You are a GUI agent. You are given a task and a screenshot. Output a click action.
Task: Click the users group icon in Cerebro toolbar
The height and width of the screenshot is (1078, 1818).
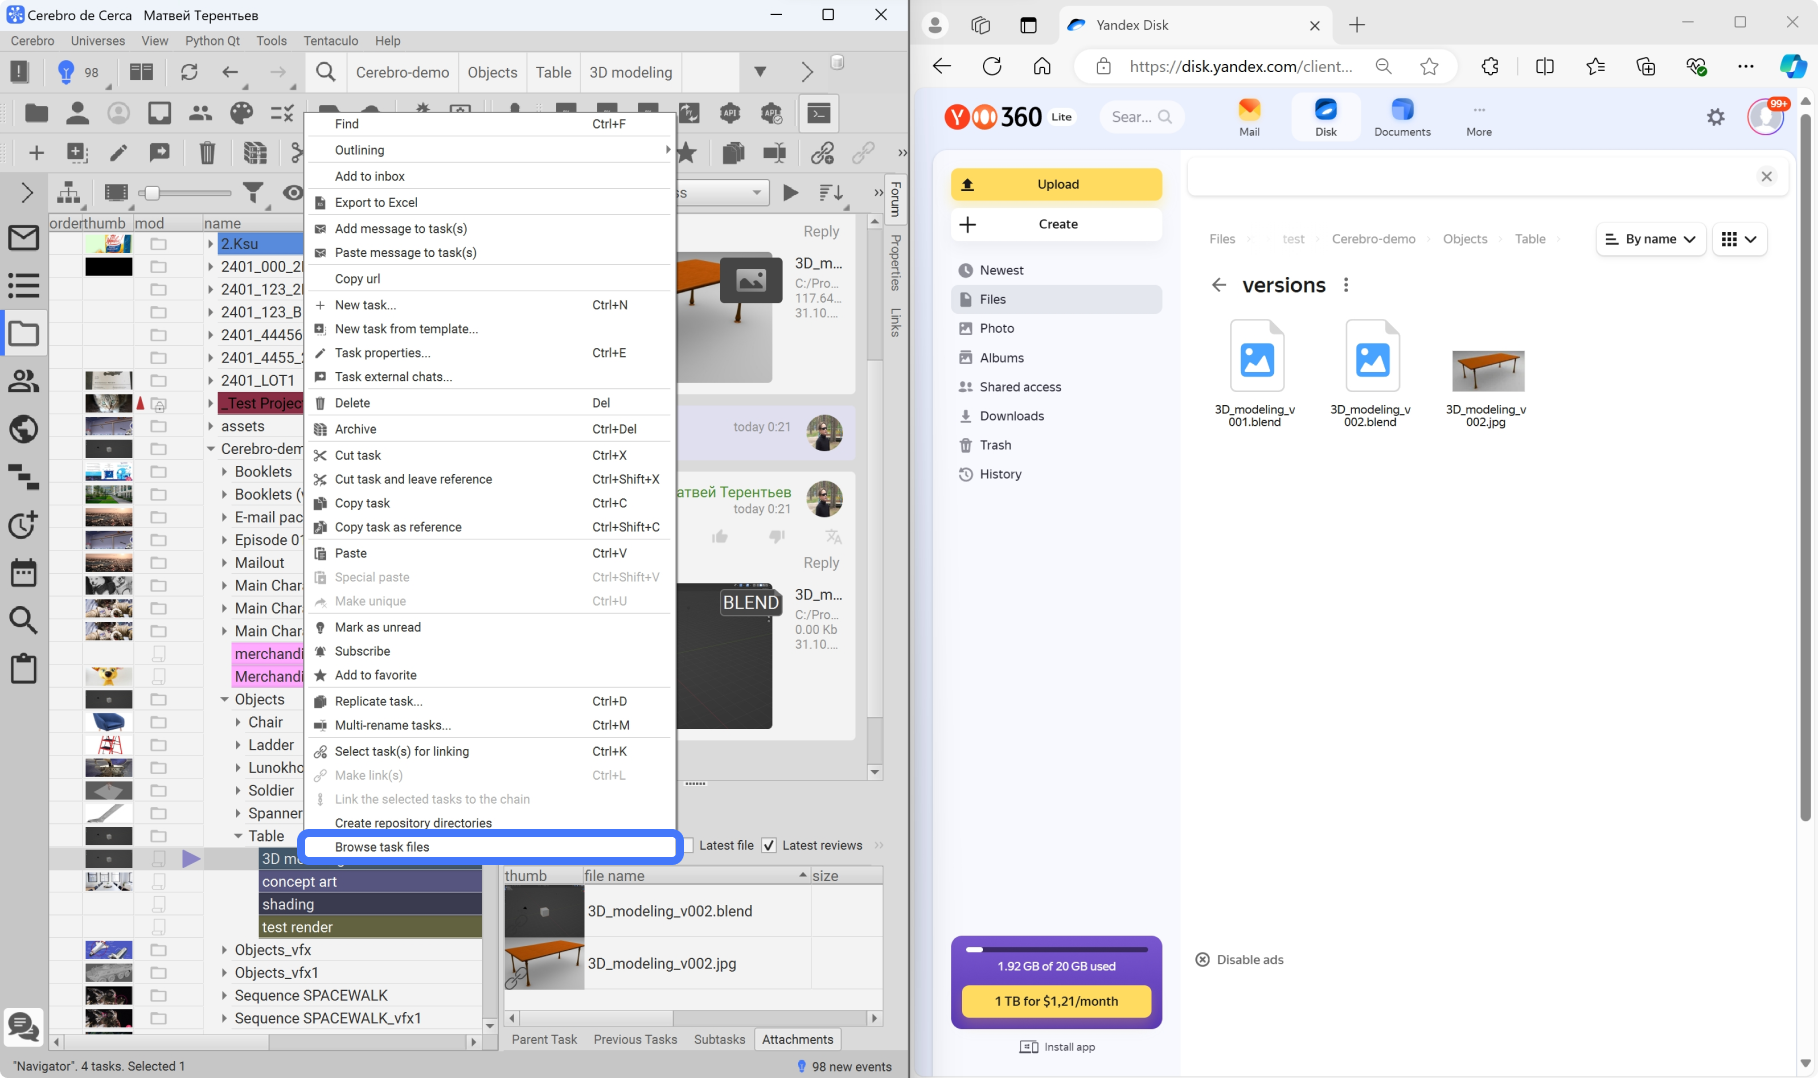201,113
